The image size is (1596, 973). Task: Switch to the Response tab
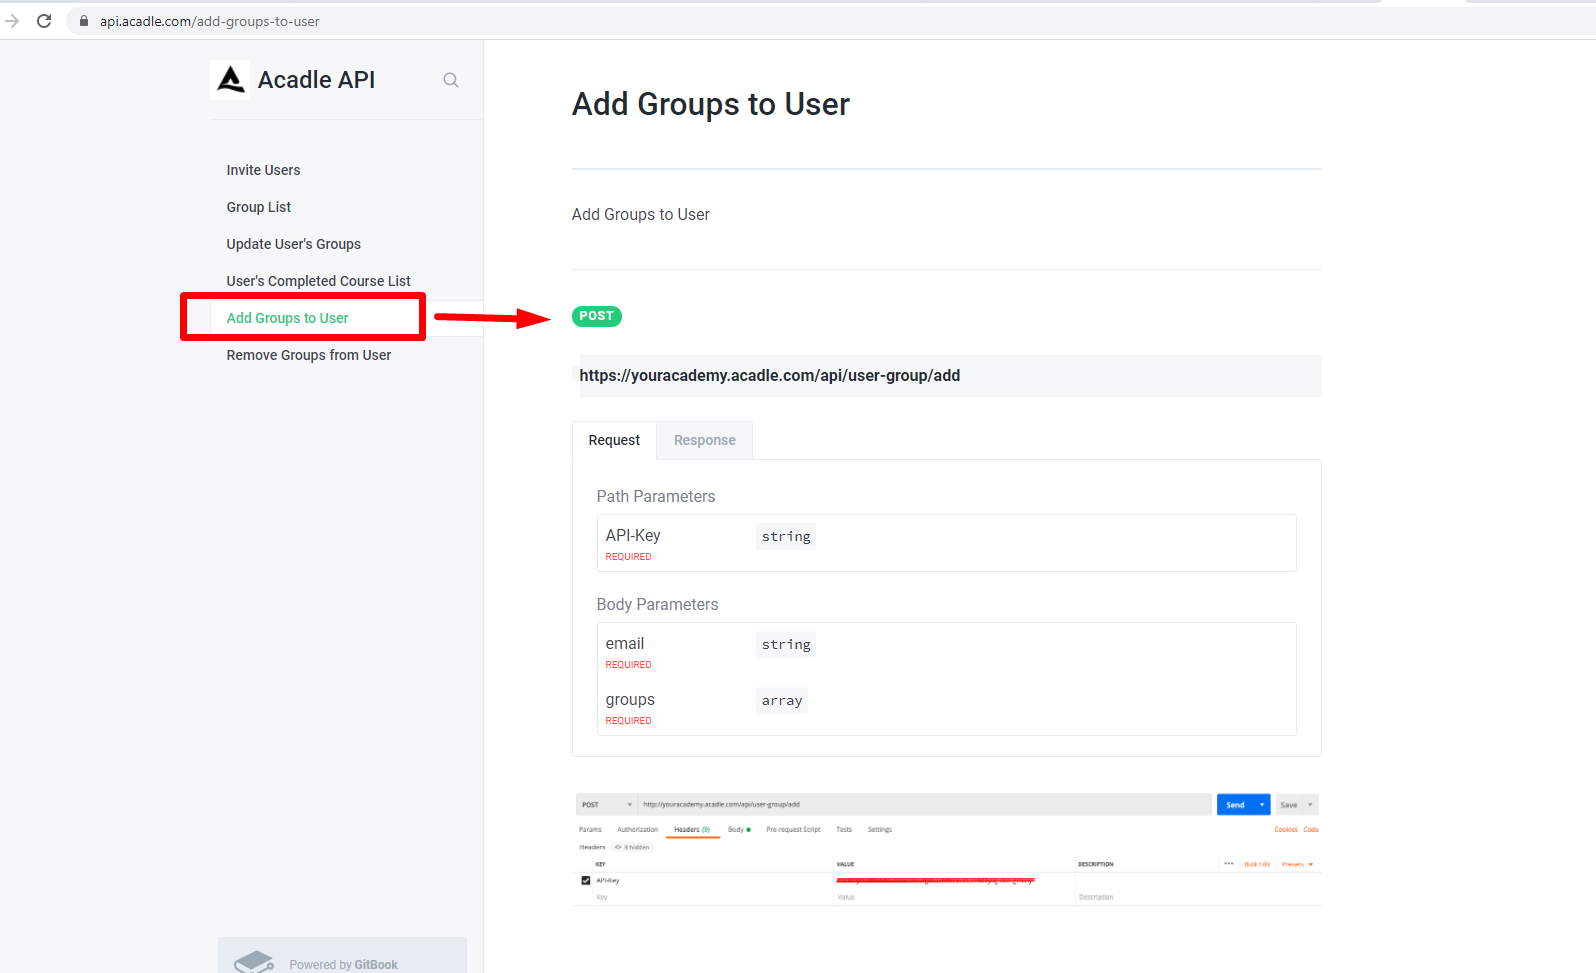(x=705, y=440)
